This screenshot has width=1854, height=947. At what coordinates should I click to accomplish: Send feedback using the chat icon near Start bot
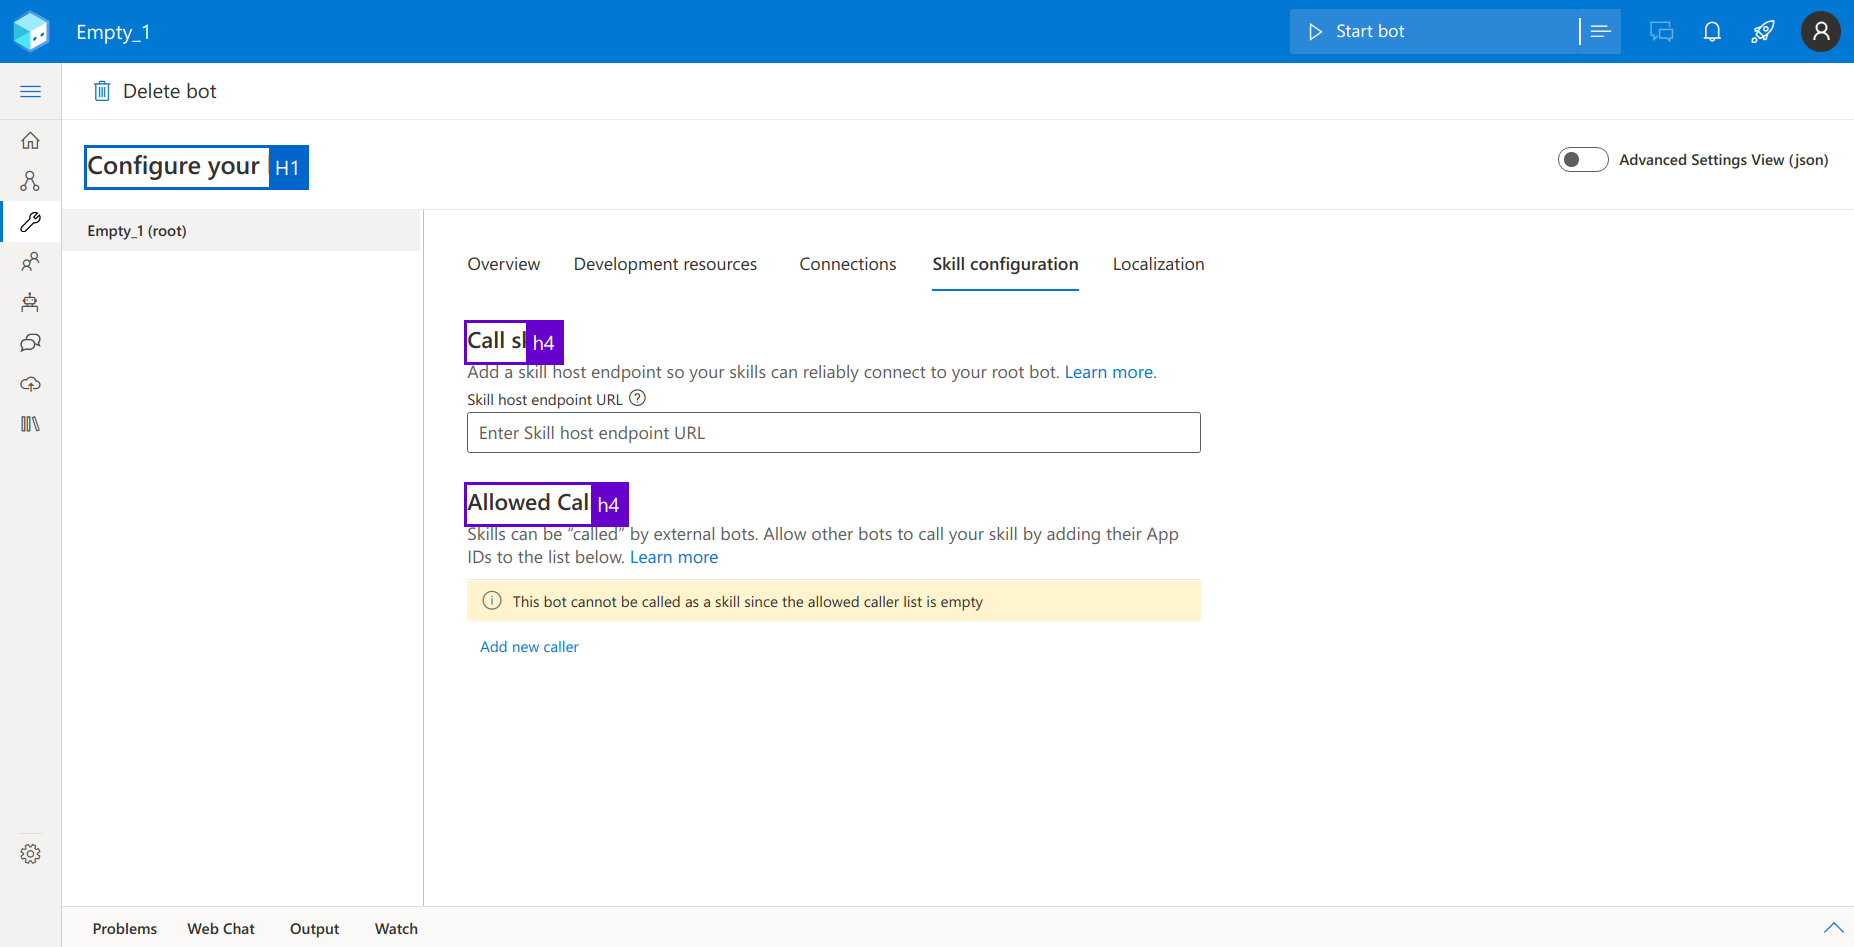point(1661,31)
